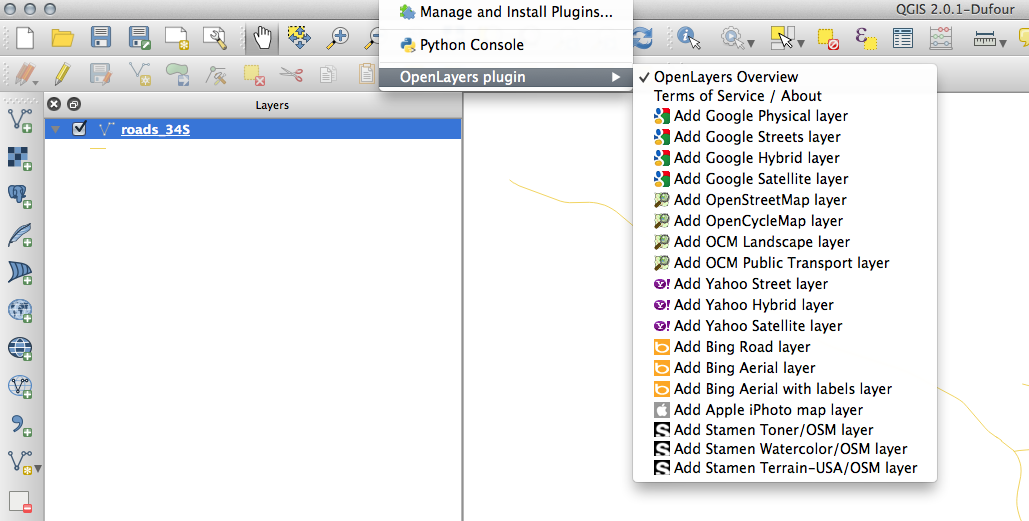The height and width of the screenshot is (521, 1029).
Task: Toggle the OpenLayers Overview checked item
Action: 726,77
